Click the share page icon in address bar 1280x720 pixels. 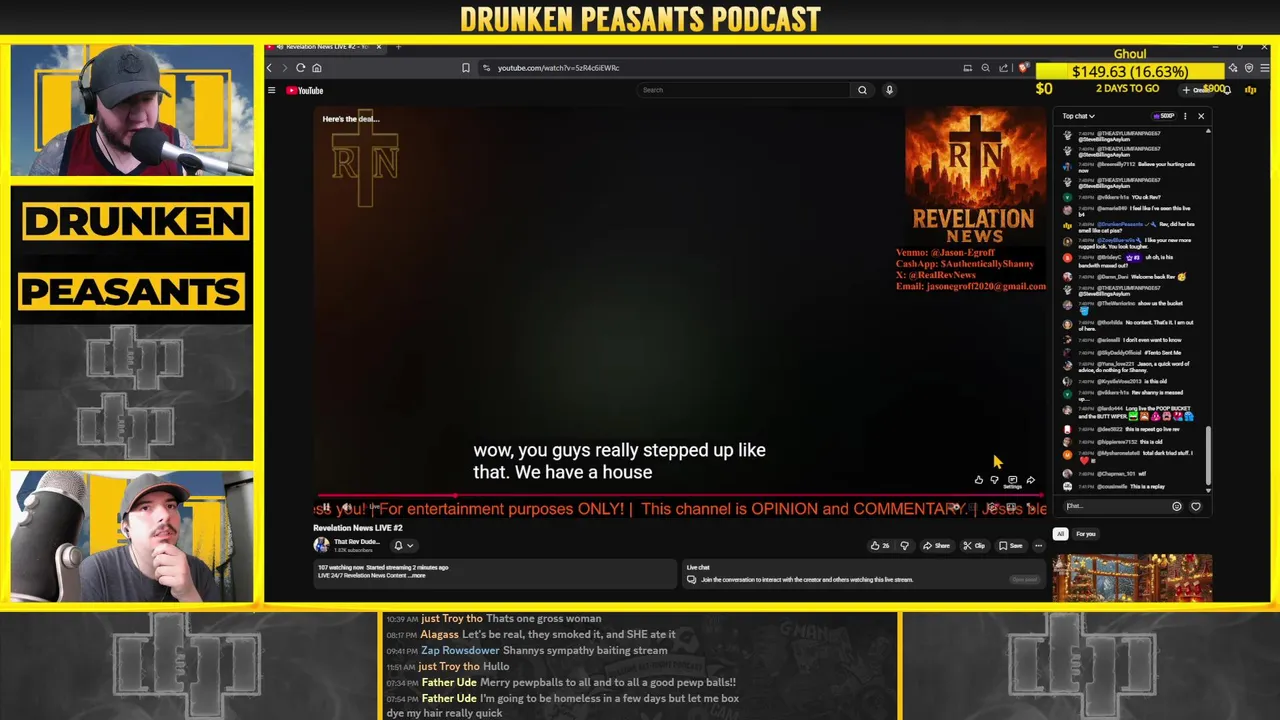point(1004,68)
